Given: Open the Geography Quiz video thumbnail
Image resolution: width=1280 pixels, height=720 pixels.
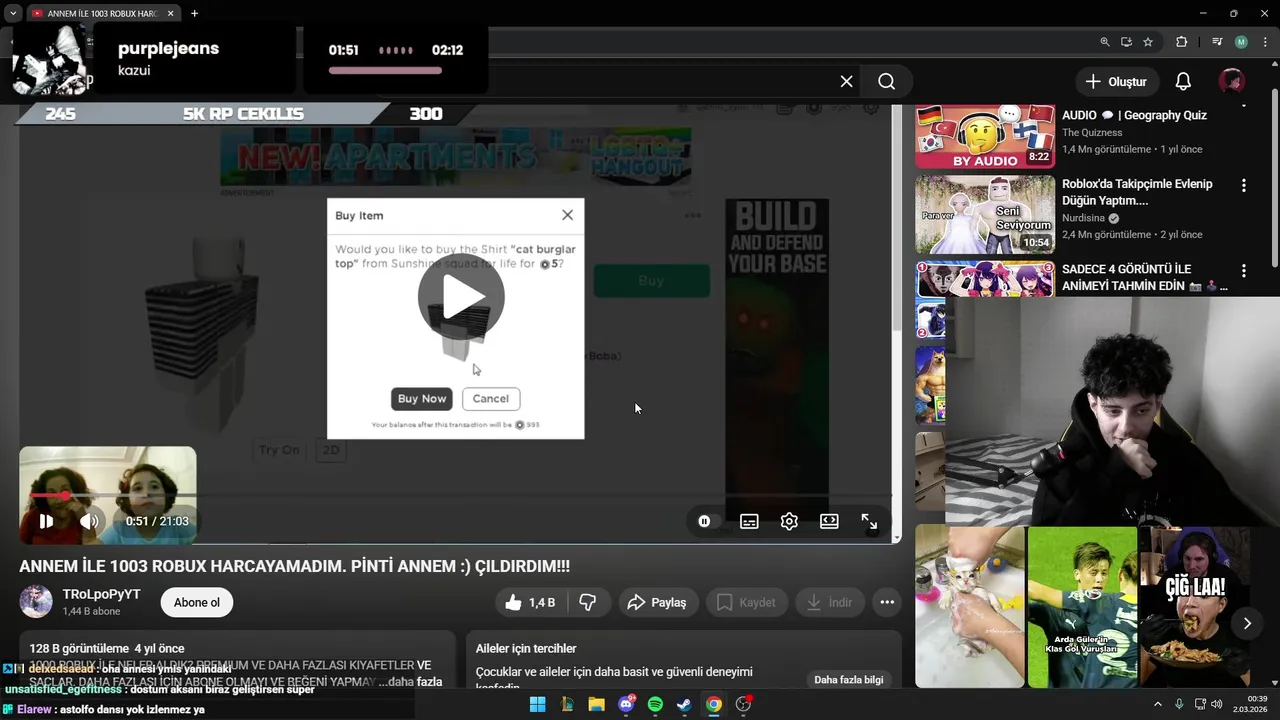Looking at the screenshot, I should point(984,136).
